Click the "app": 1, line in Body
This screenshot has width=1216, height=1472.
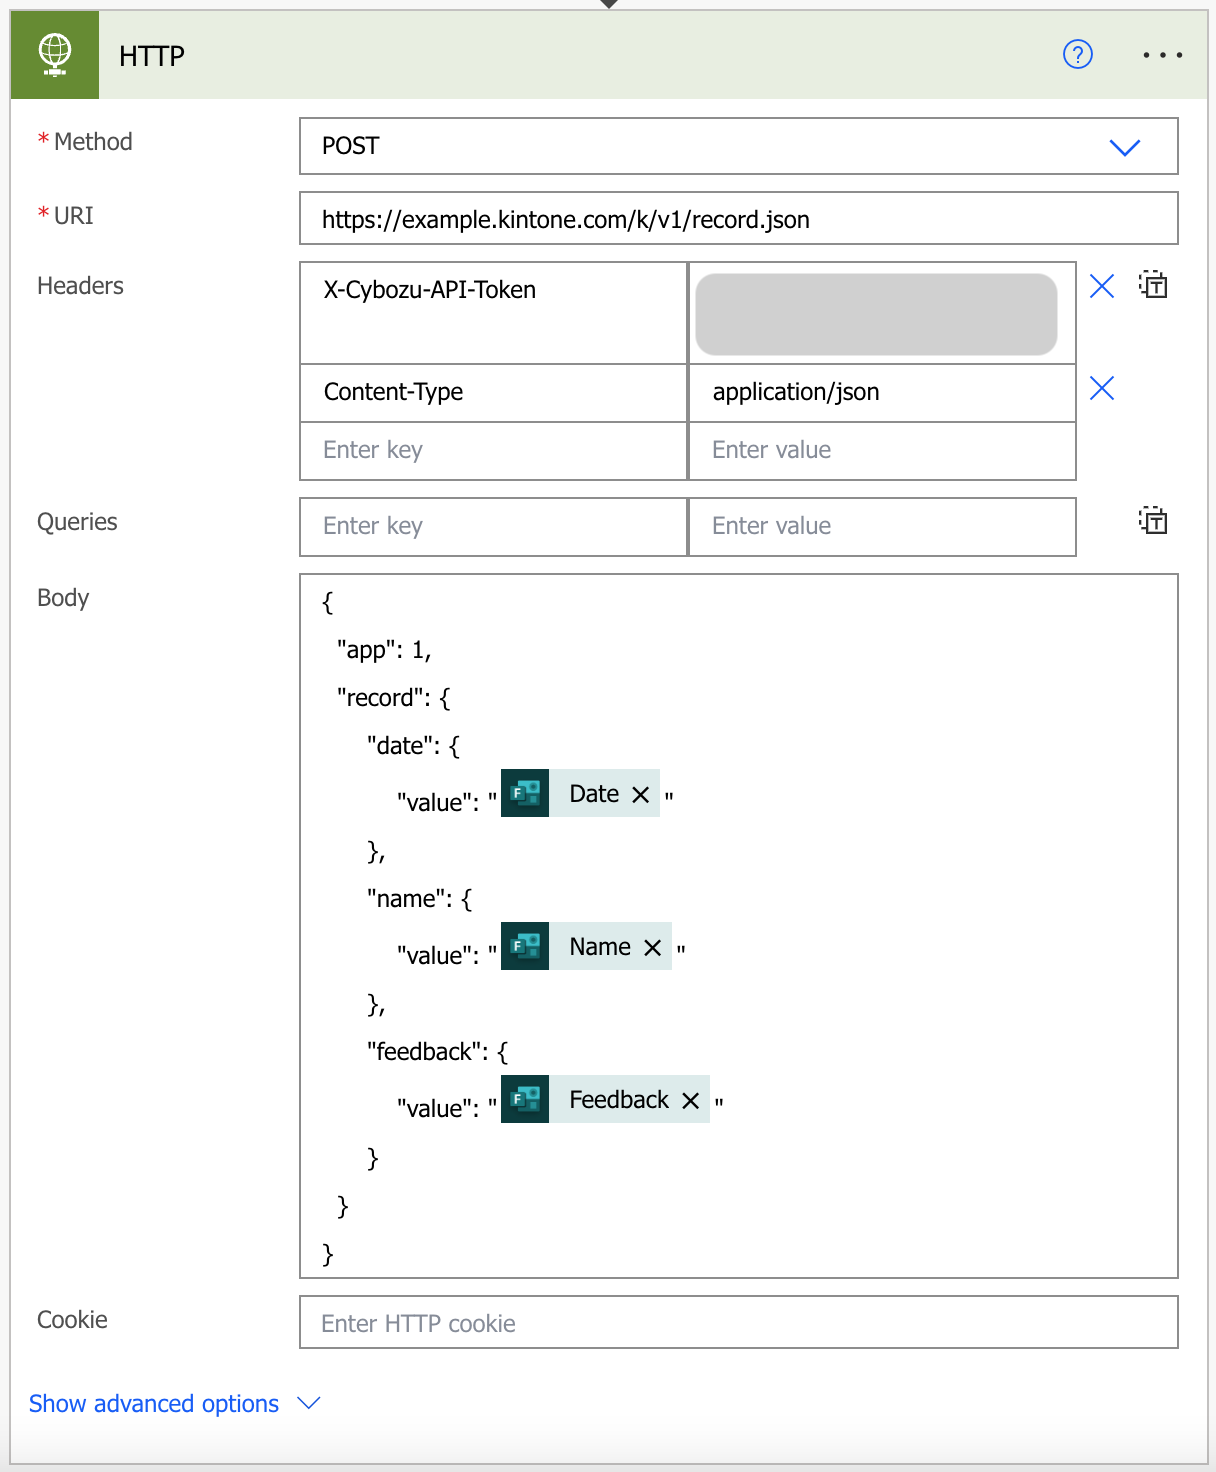click(384, 650)
